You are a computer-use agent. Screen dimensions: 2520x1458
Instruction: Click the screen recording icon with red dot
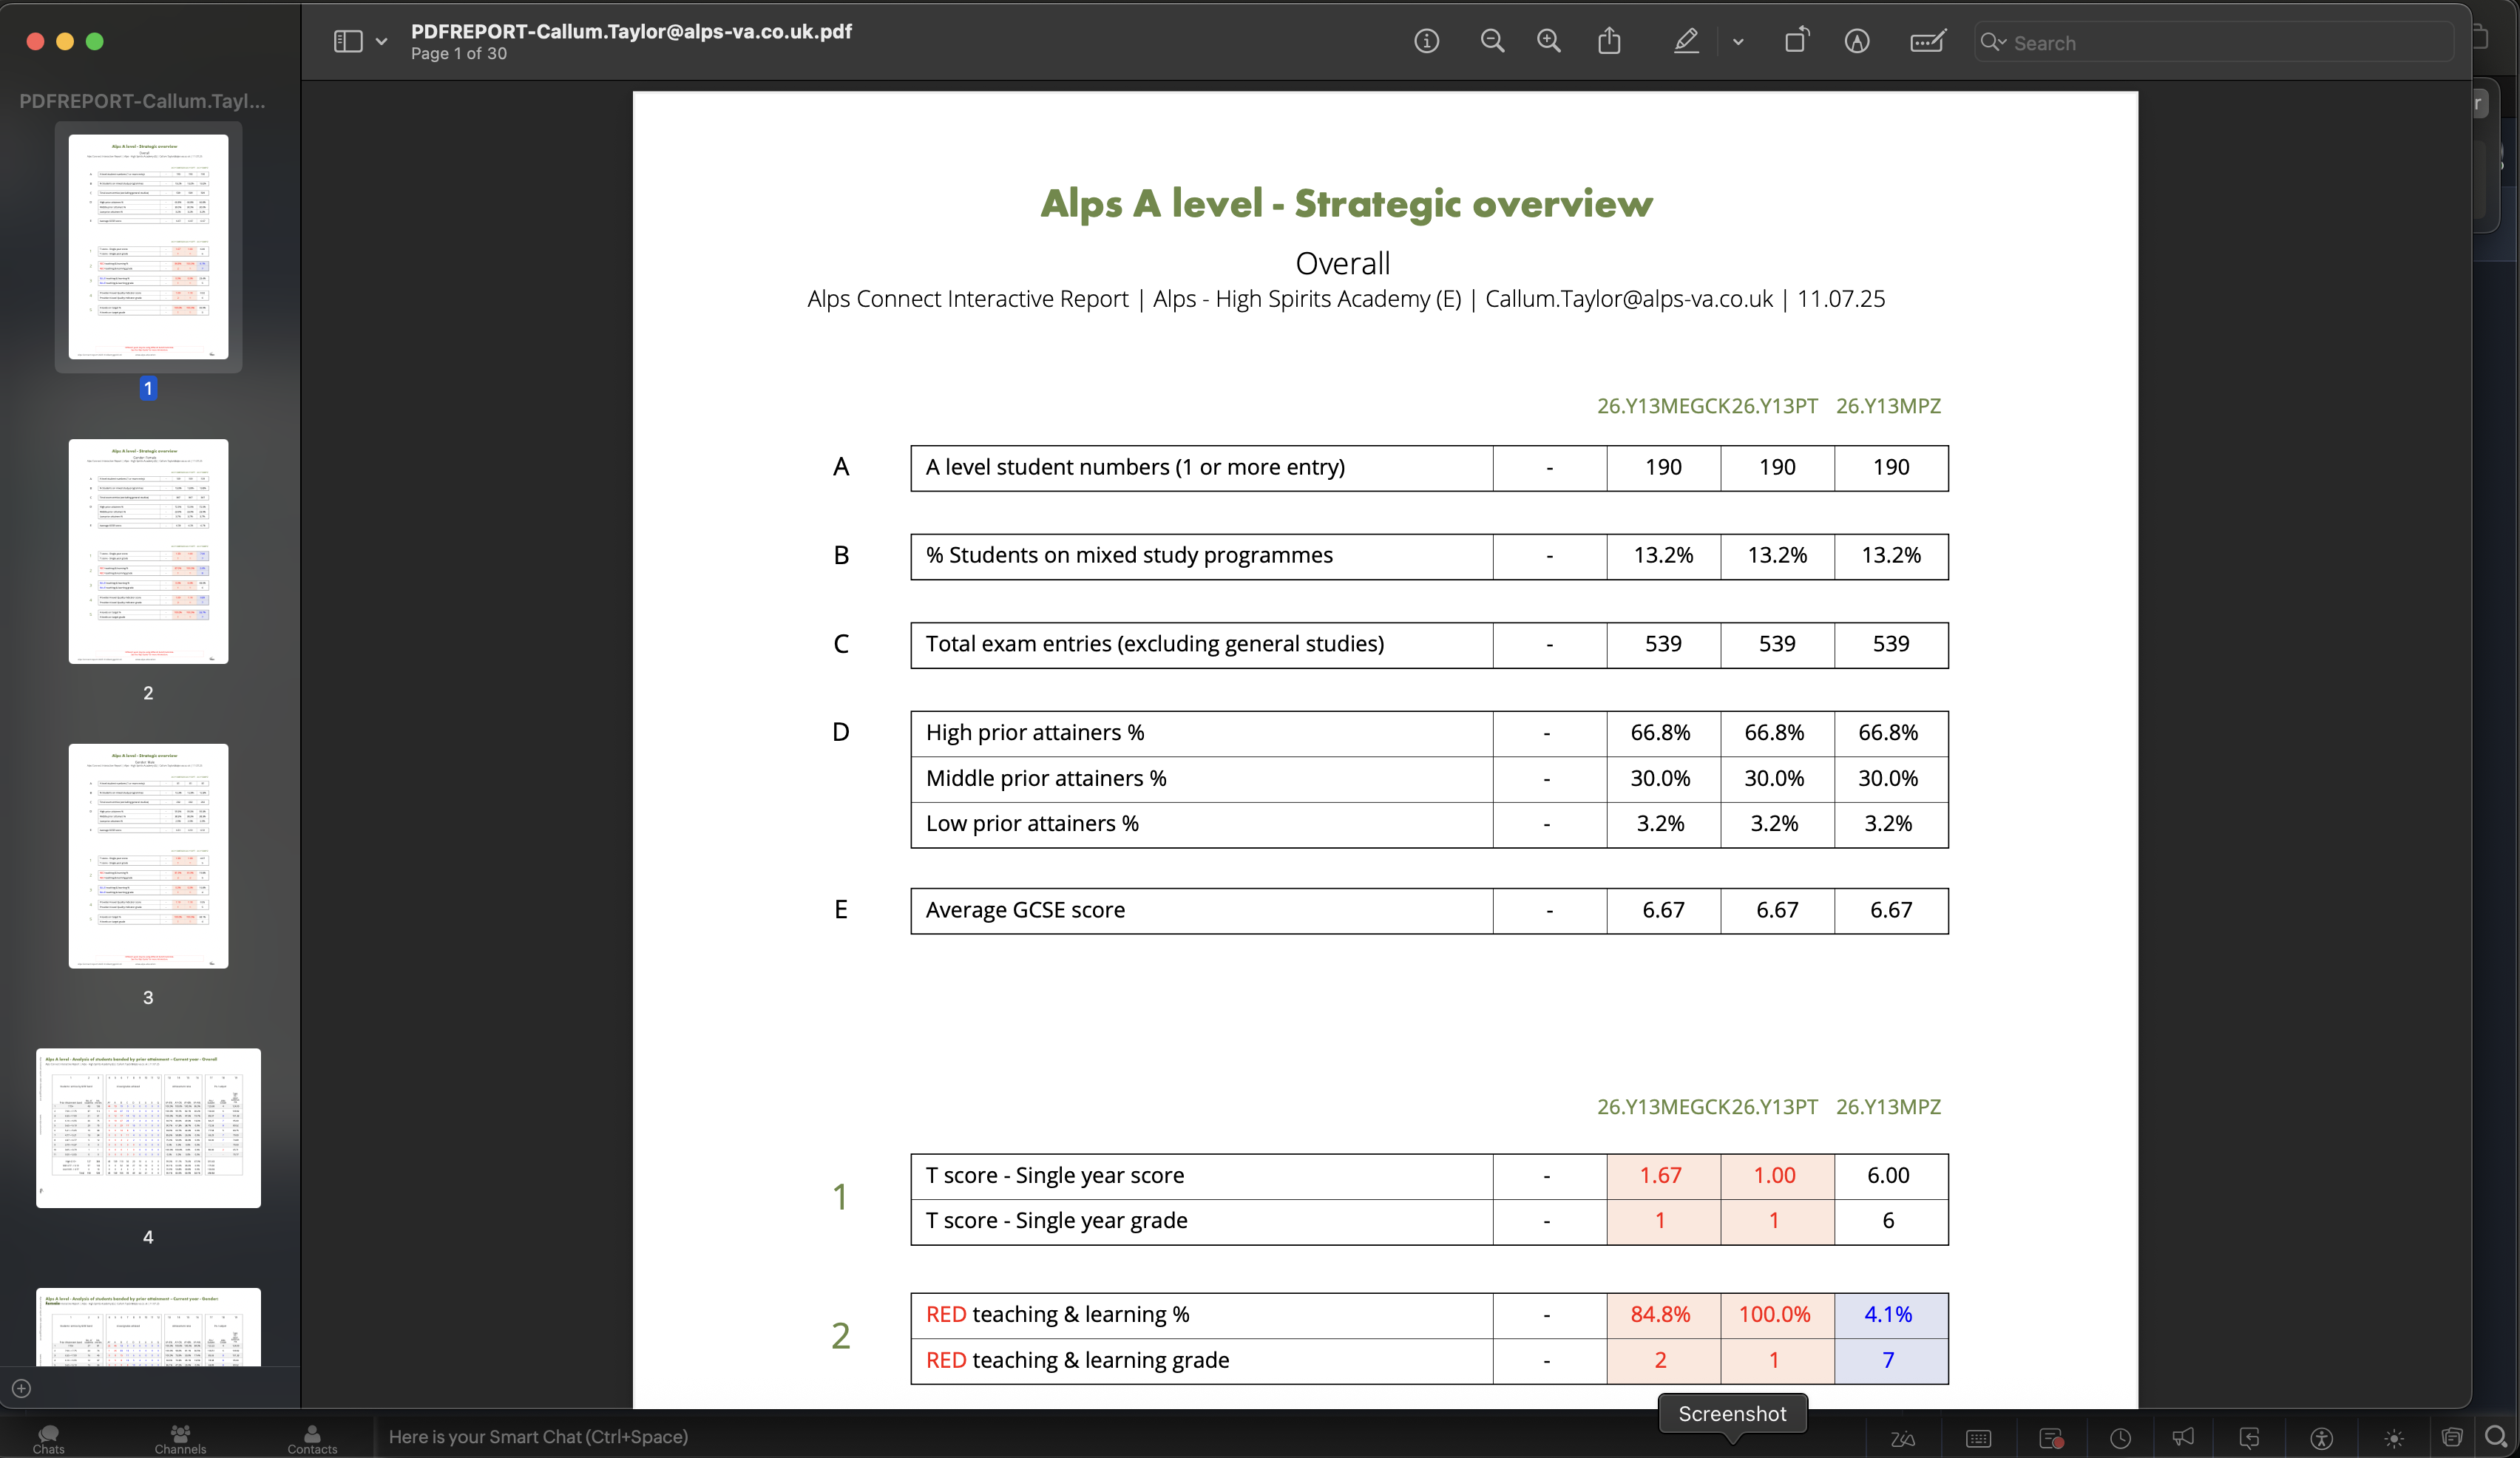(x=2051, y=1438)
